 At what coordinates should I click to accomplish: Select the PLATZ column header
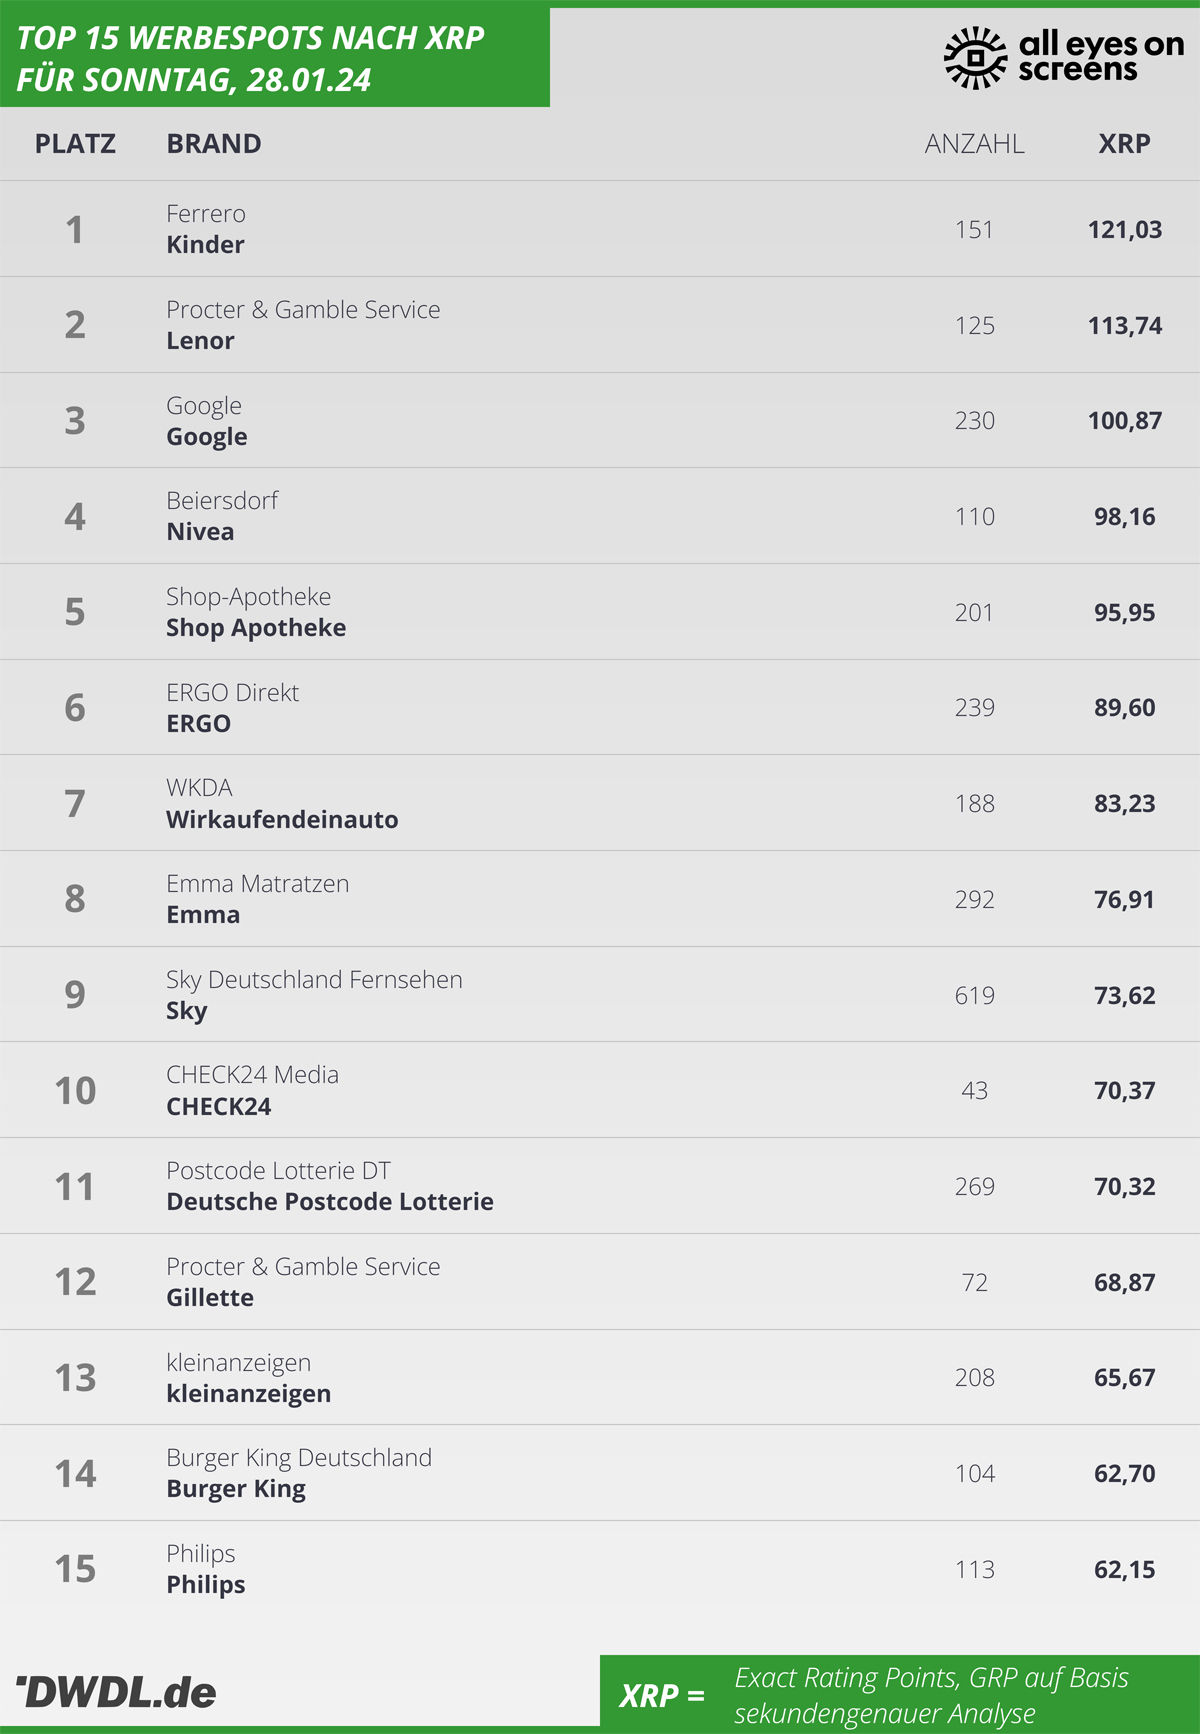click(75, 144)
